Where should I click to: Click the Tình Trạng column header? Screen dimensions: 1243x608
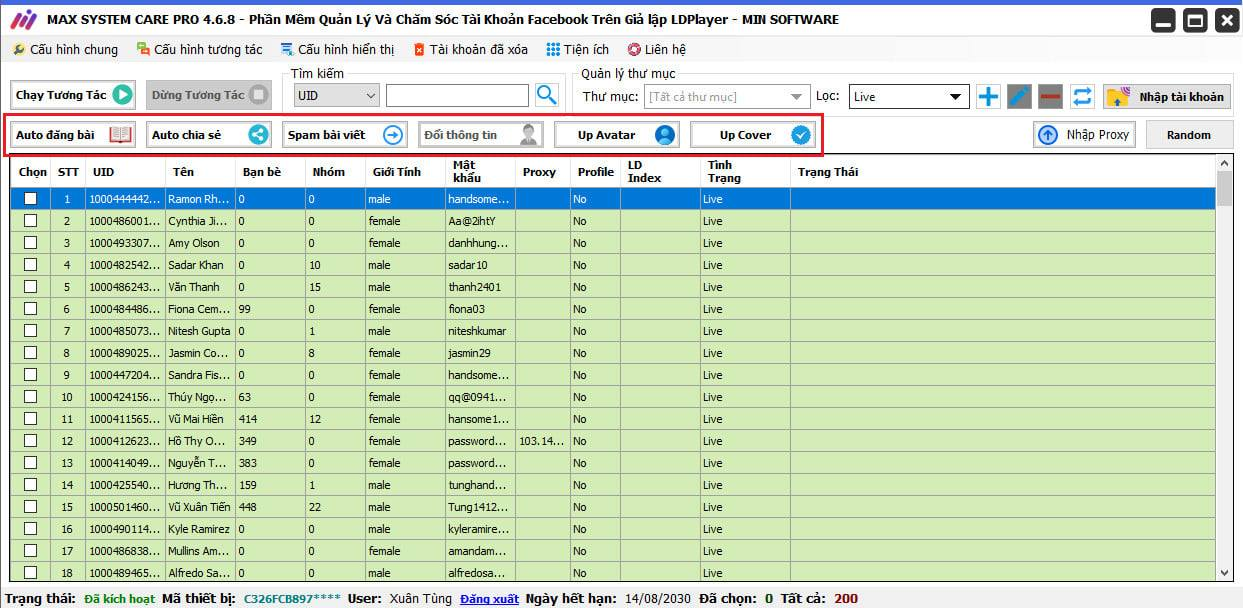(745, 172)
